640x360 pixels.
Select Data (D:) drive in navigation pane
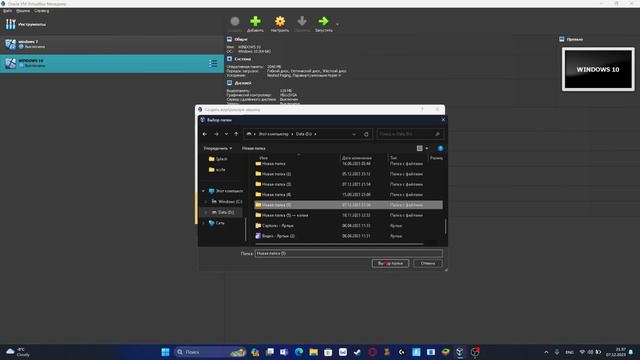point(223,212)
